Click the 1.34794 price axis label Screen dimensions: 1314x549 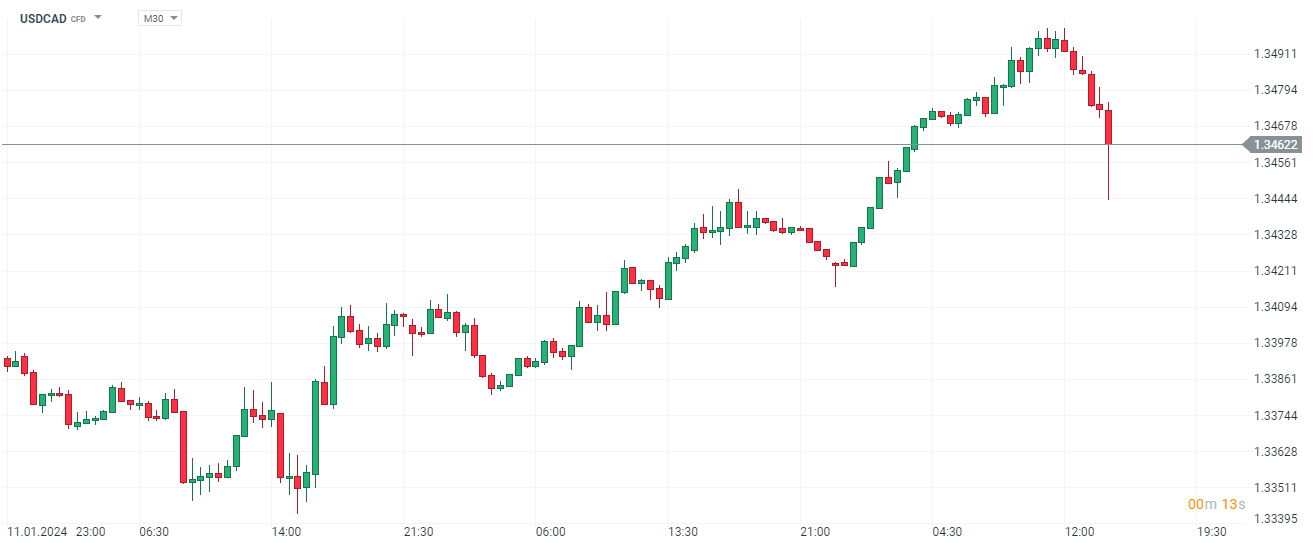1274,90
